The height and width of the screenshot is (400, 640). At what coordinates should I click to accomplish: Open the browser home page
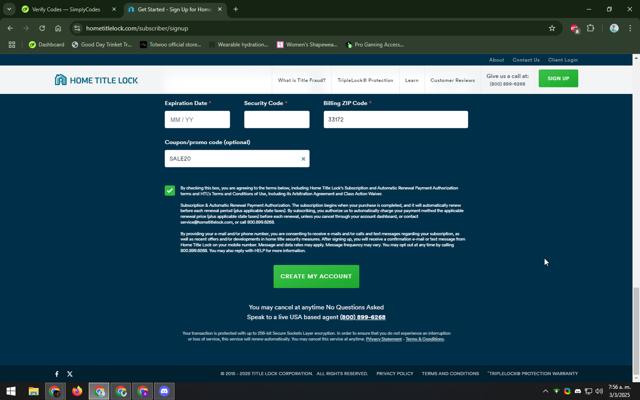point(58,28)
